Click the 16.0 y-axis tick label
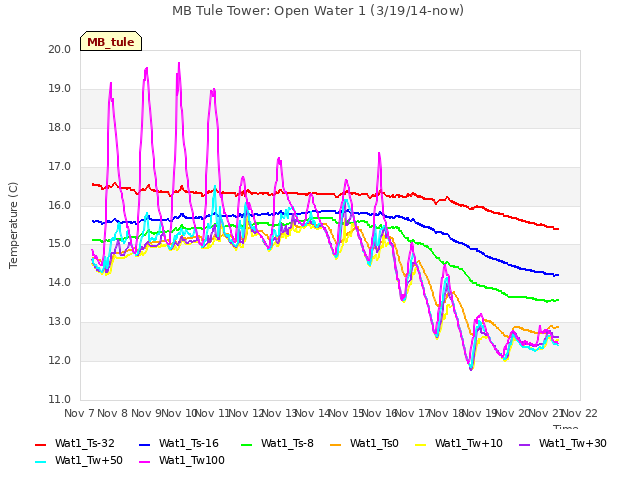Image resolution: width=640 pixels, height=480 pixels. [60, 205]
